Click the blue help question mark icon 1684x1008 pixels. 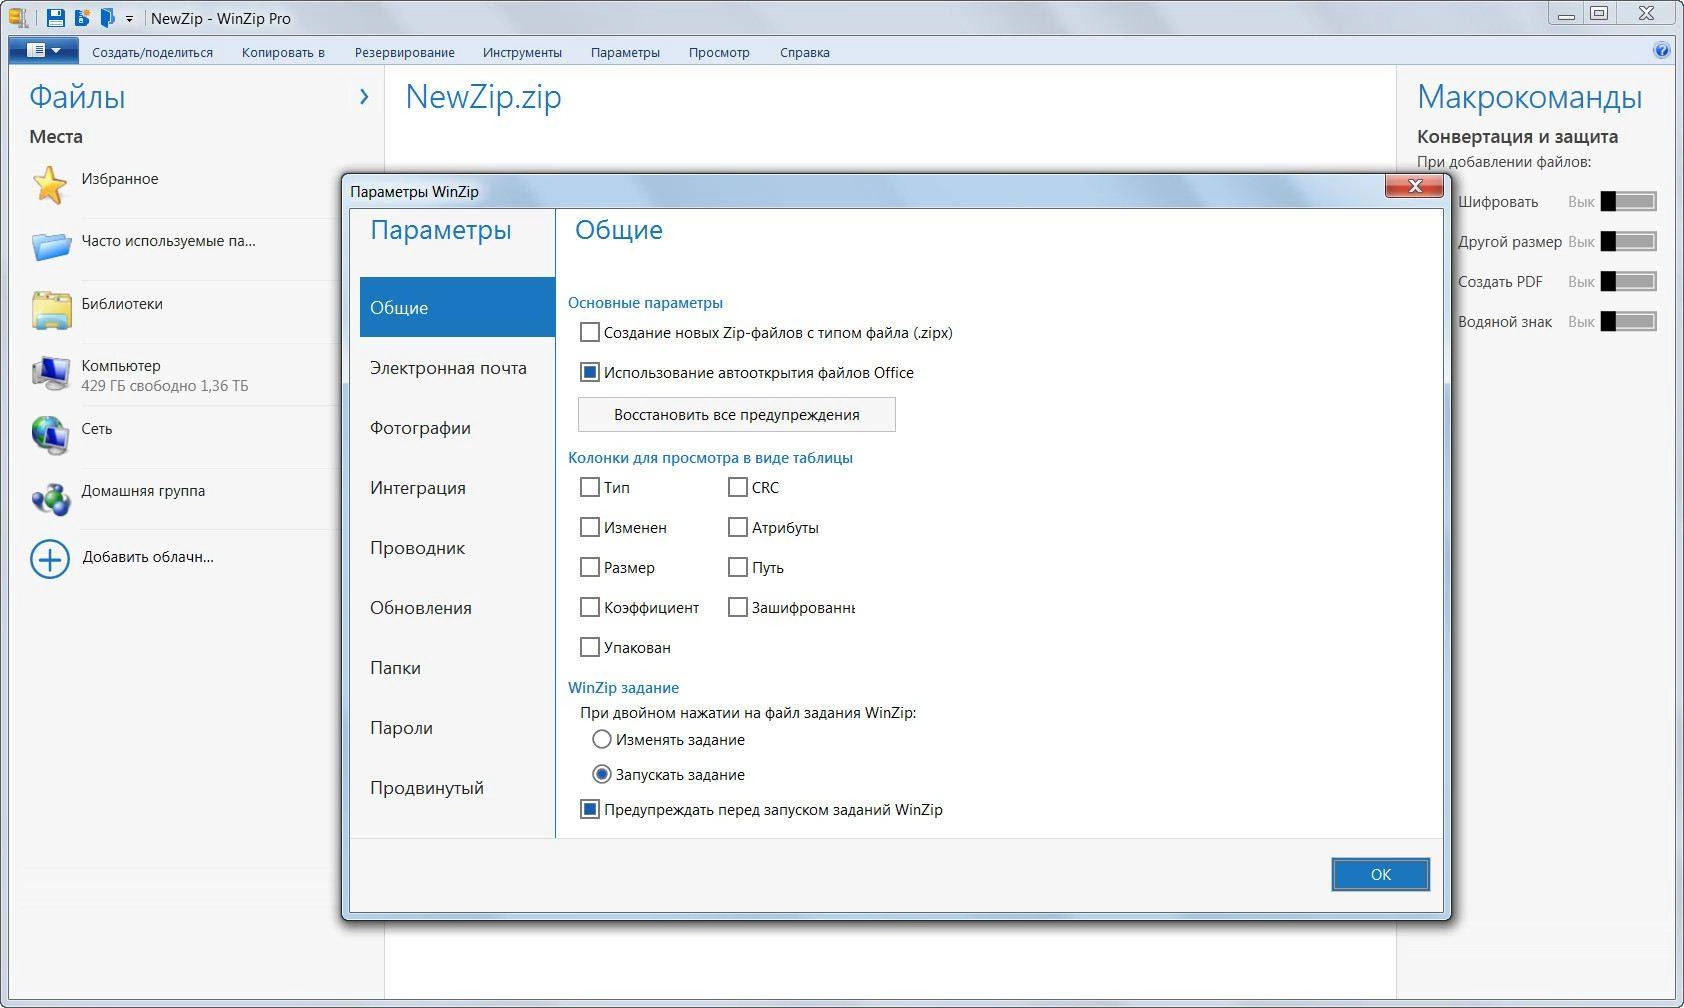1662,51
